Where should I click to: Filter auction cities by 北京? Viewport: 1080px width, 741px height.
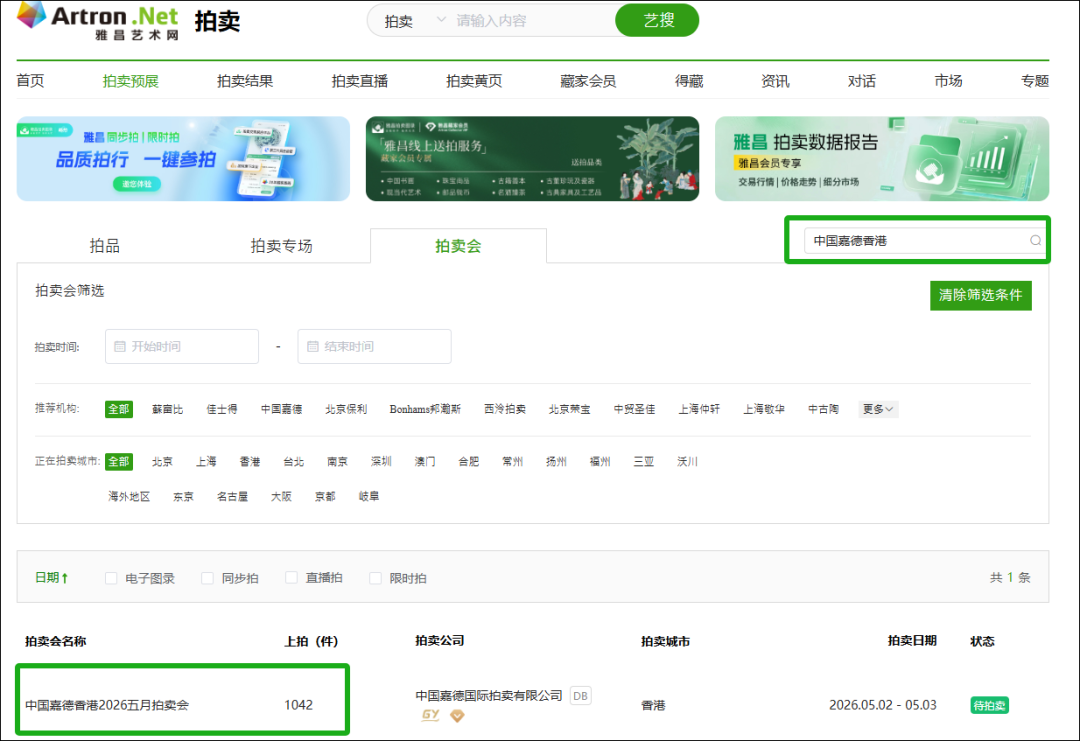(162, 461)
